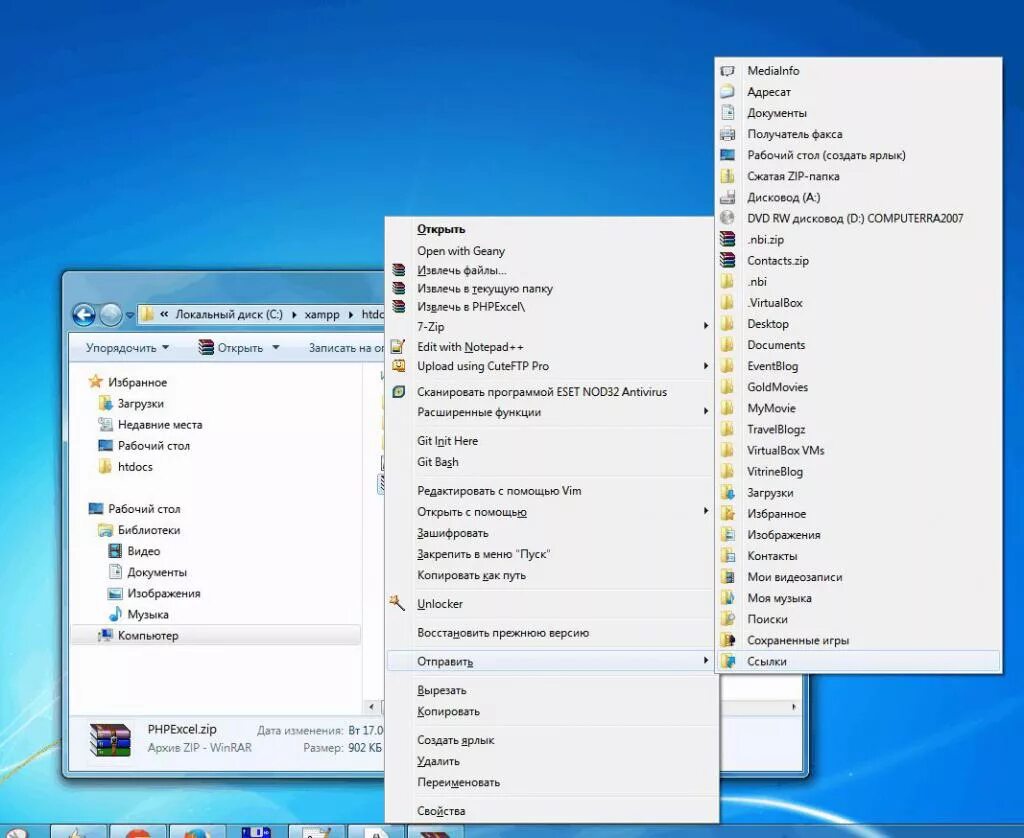Screen dimensions: 1024x838
Task: Click the WinRAR icon in the taskbar
Action: 436,833
